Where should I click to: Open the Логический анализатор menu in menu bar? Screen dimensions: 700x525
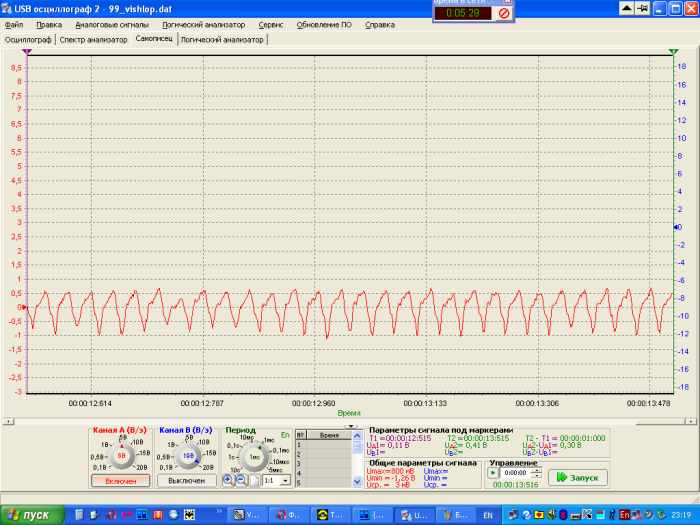[x=204, y=25]
